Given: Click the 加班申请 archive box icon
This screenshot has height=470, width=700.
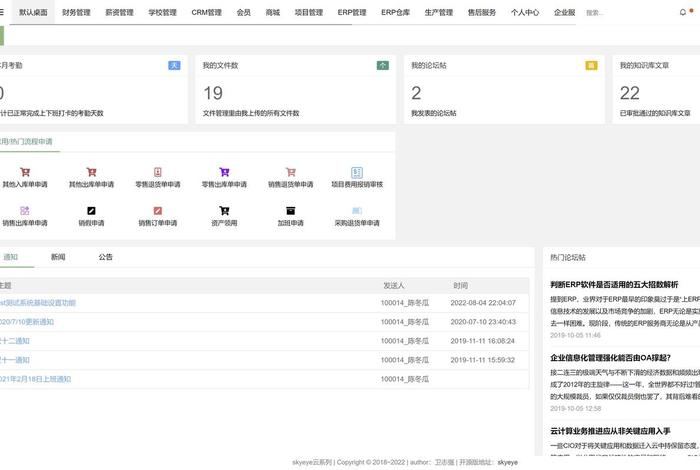Looking at the screenshot, I should pos(291,211).
